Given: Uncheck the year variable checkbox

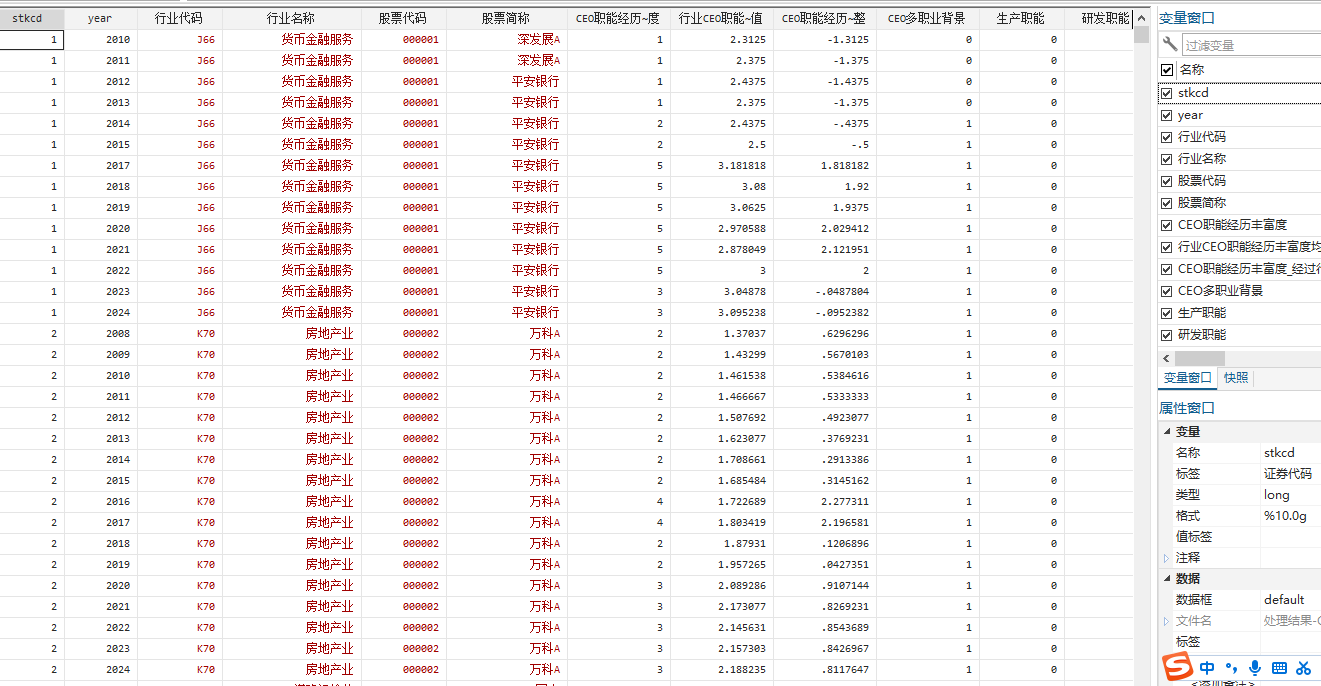Looking at the screenshot, I should [x=1167, y=115].
